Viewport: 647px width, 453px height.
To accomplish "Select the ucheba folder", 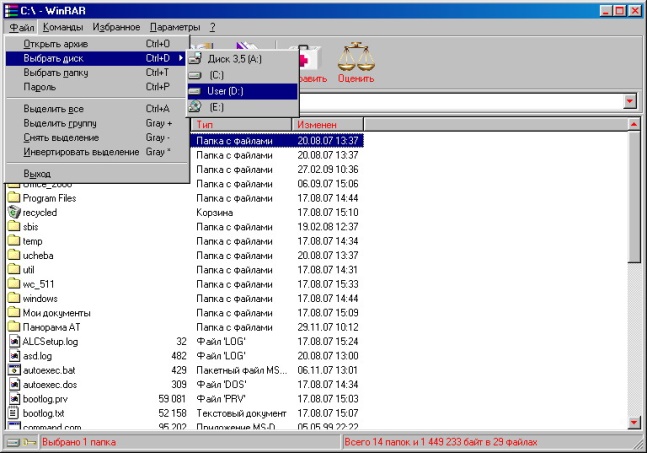I will [38, 256].
